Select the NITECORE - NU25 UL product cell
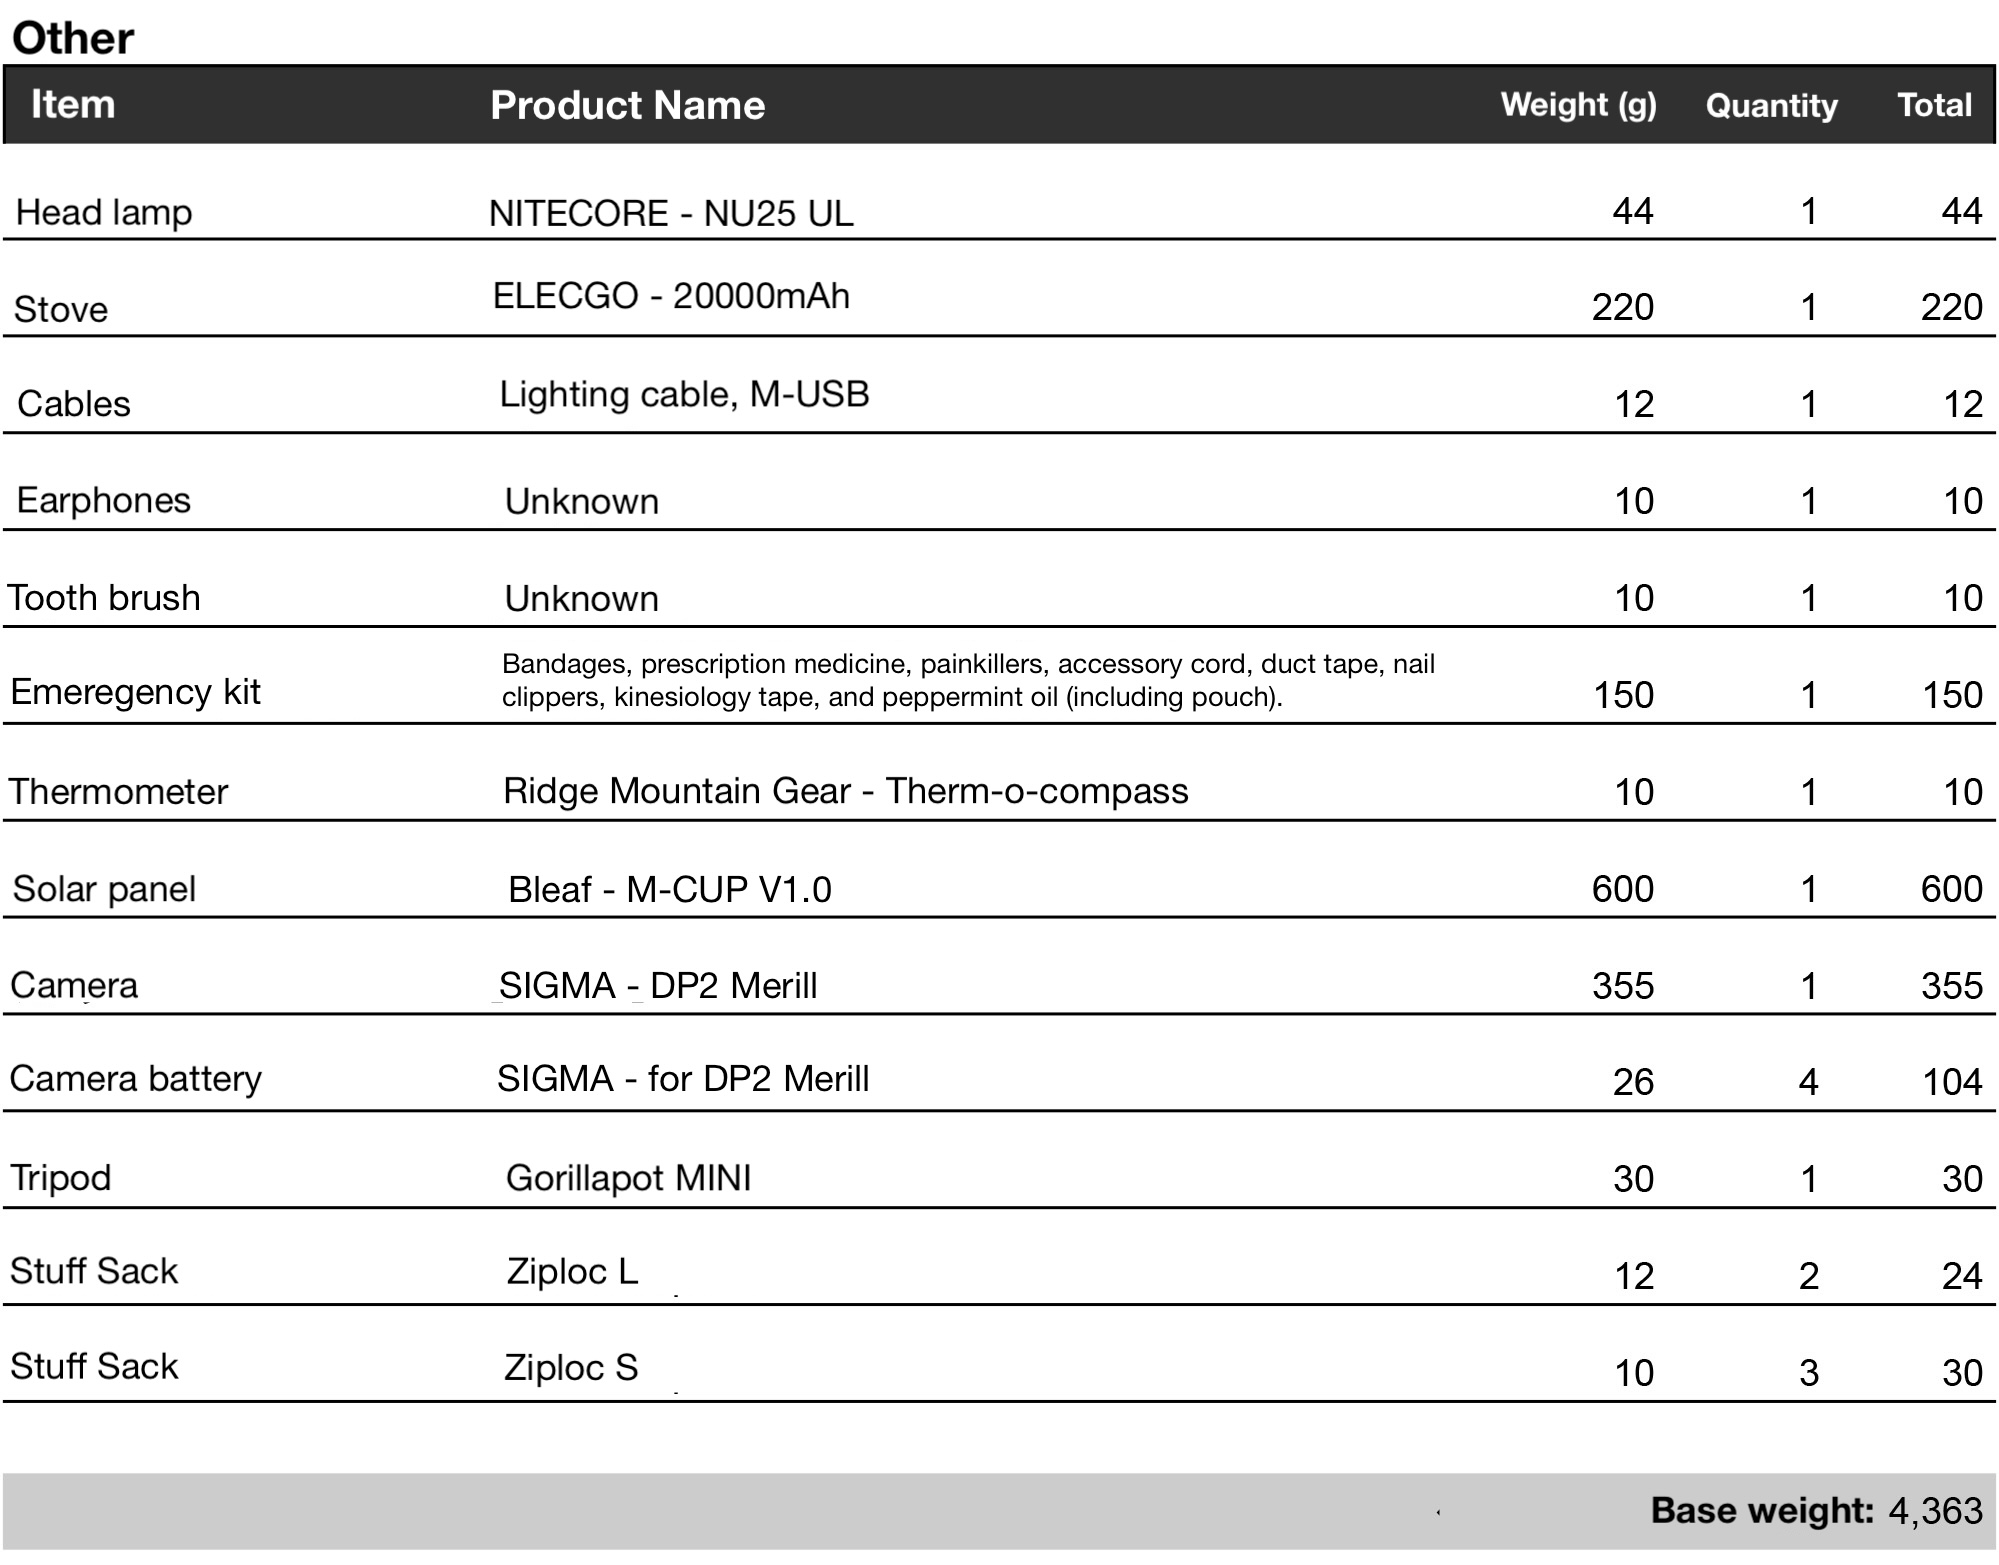The image size is (1999, 1565). tap(671, 213)
